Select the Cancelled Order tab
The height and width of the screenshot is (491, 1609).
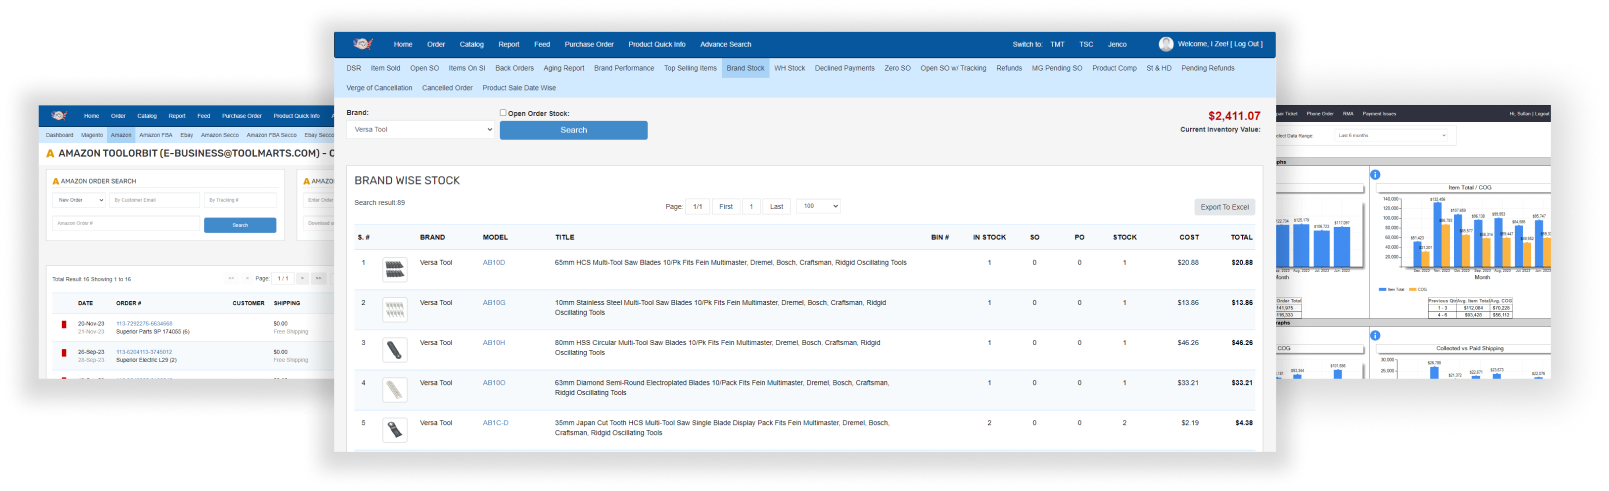[x=447, y=88]
